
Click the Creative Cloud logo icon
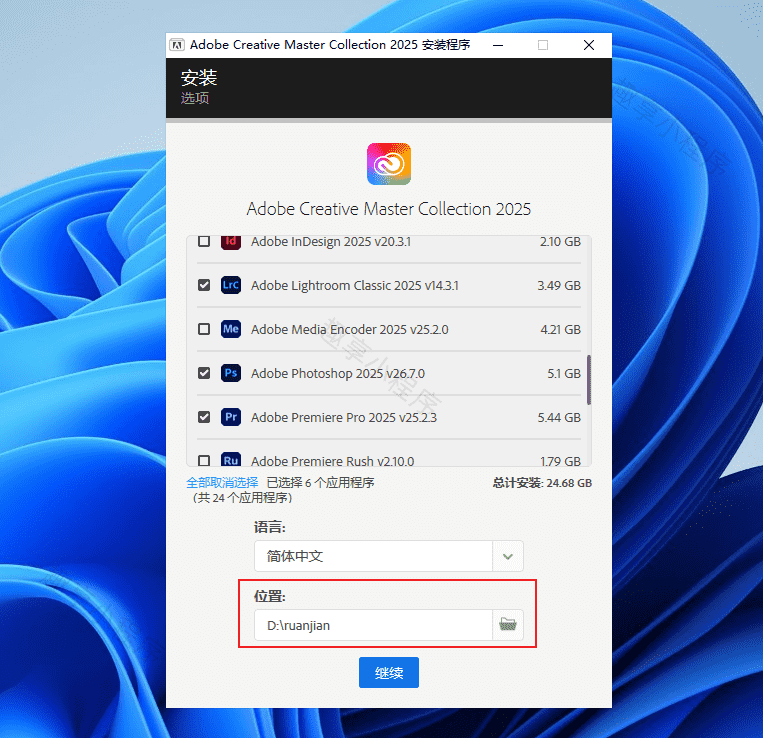(x=389, y=164)
